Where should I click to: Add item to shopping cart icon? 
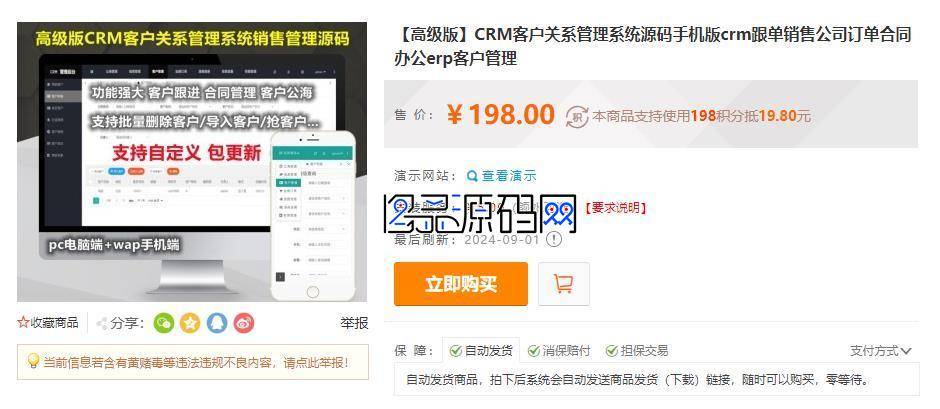(x=564, y=284)
